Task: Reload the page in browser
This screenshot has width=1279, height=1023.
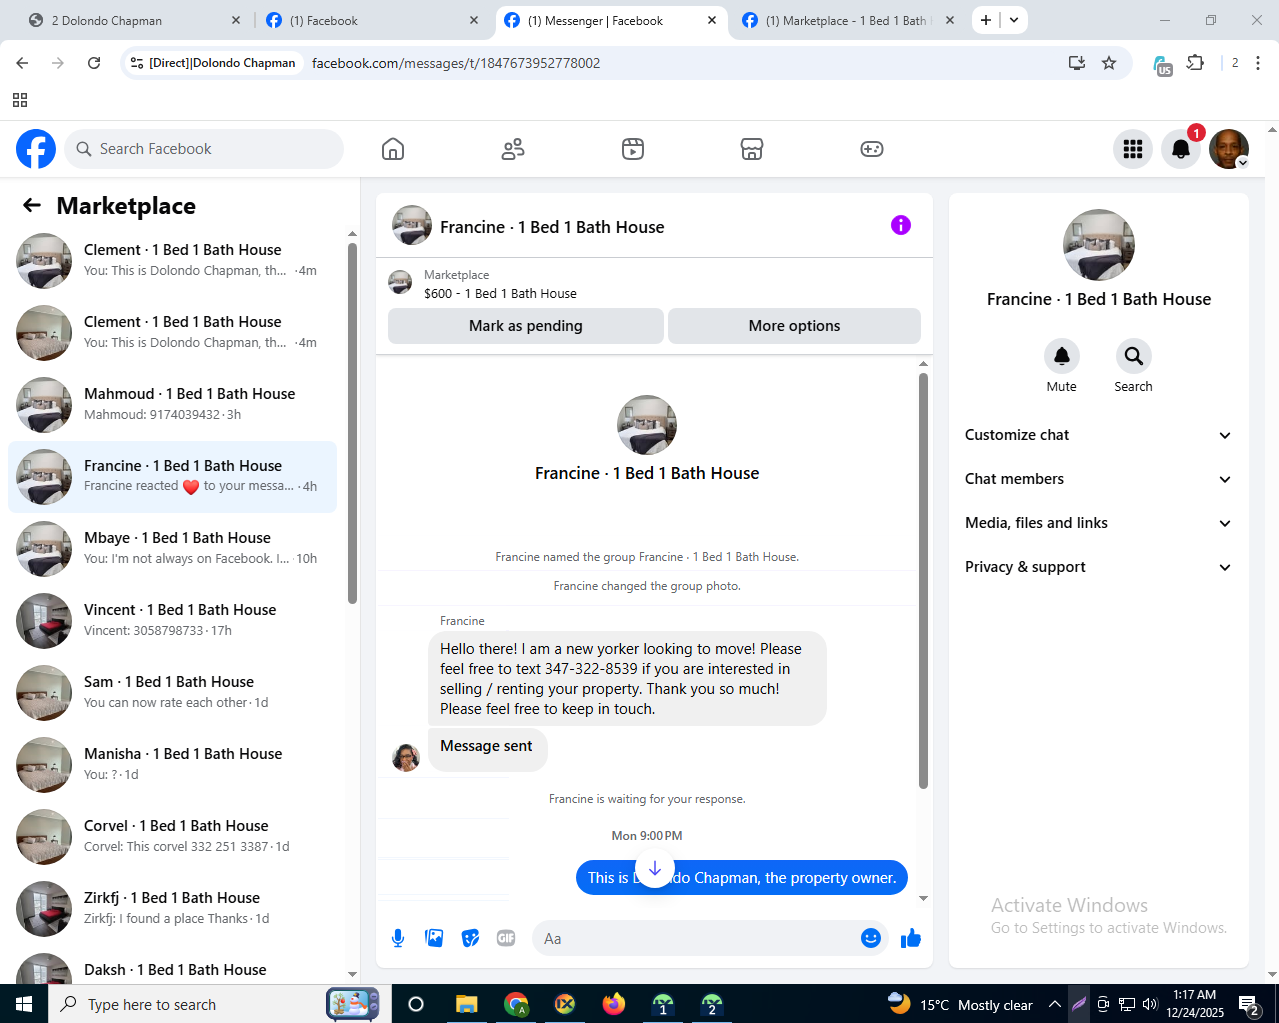Action: [94, 63]
